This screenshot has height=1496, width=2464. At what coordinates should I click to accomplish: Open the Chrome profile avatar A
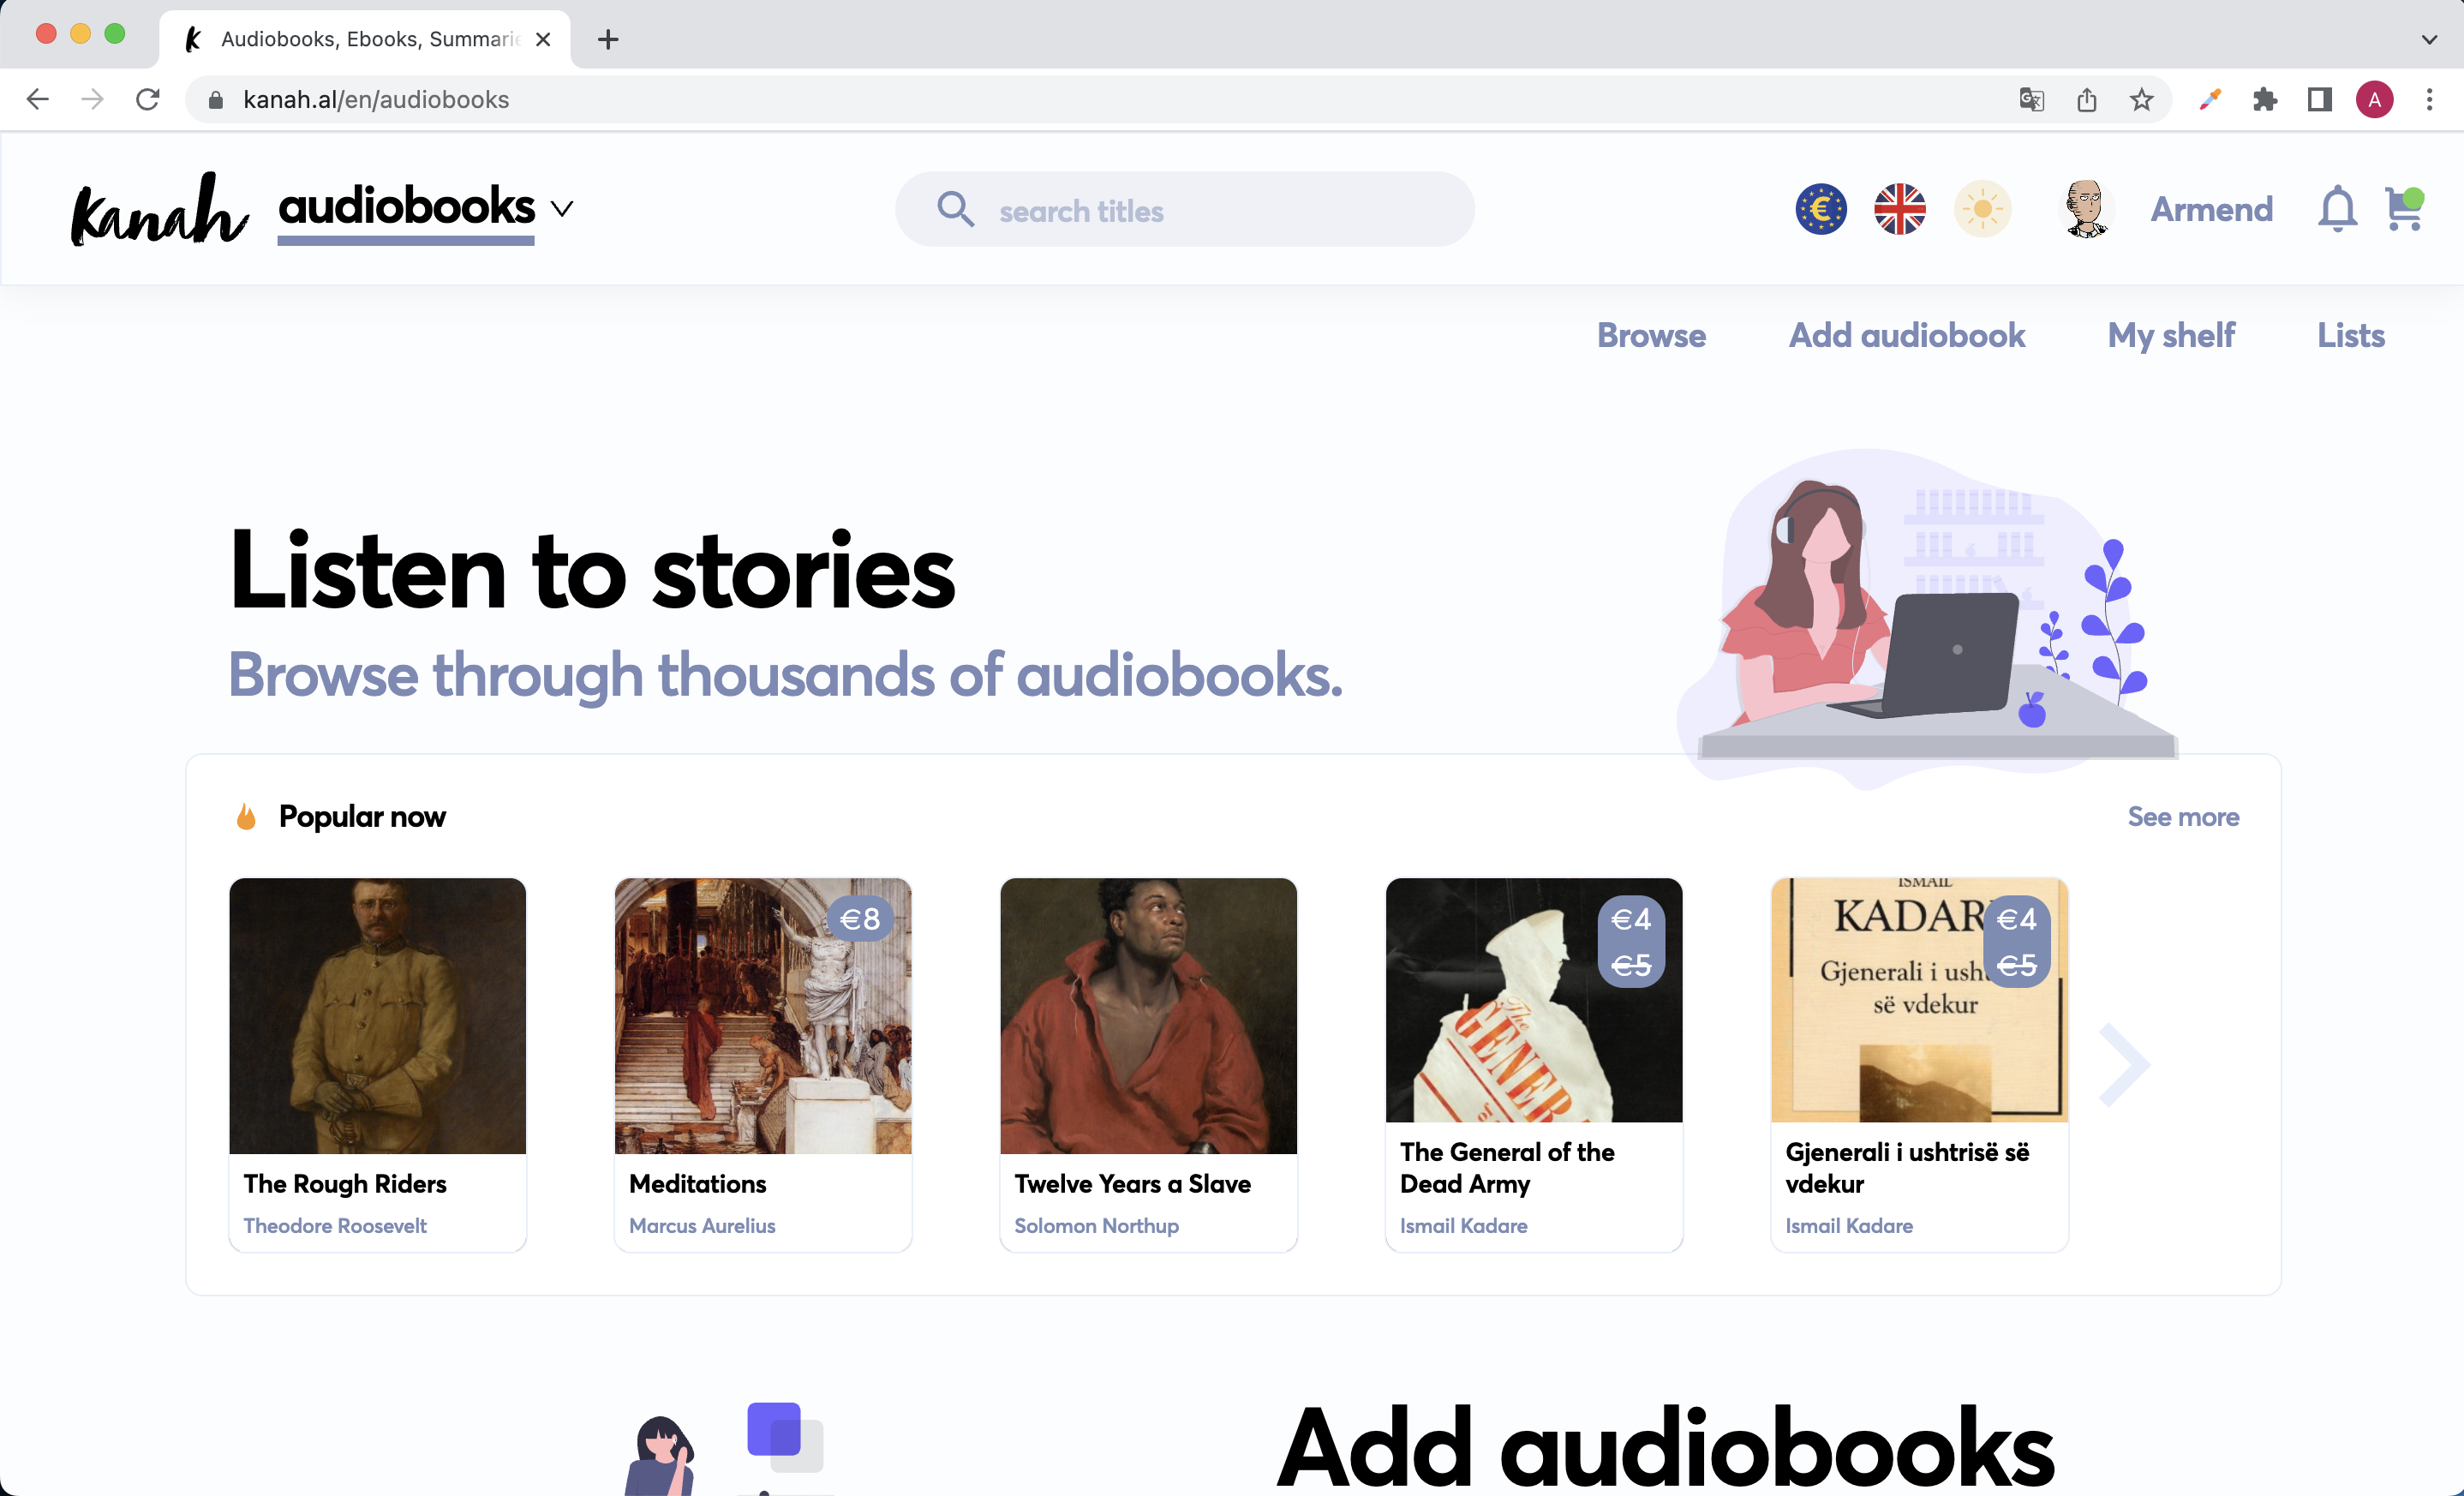[x=2375, y=99]
